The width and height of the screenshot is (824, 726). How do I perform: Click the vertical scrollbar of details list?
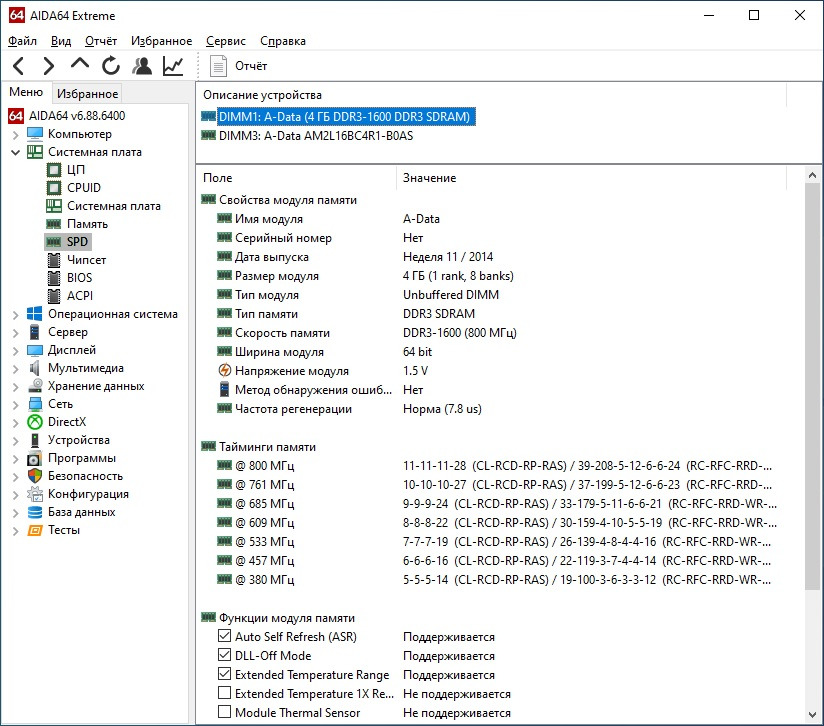point(814,400)
